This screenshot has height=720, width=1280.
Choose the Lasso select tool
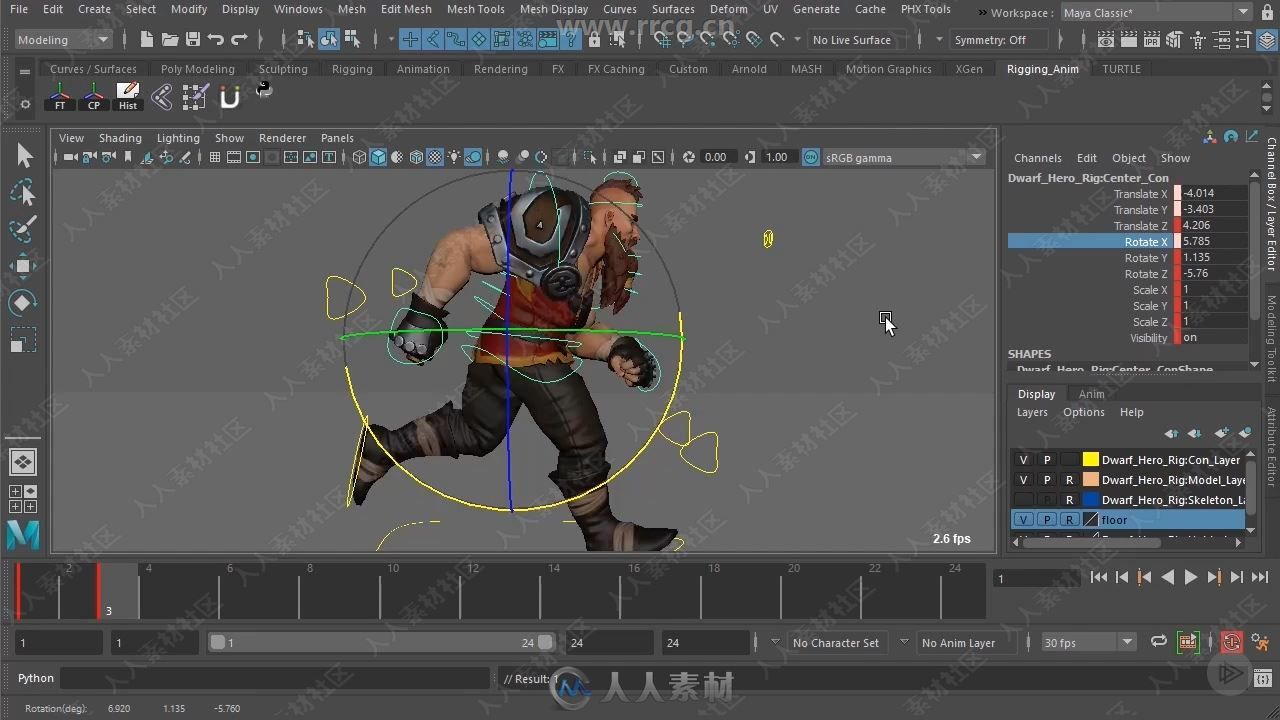(24, 193)
